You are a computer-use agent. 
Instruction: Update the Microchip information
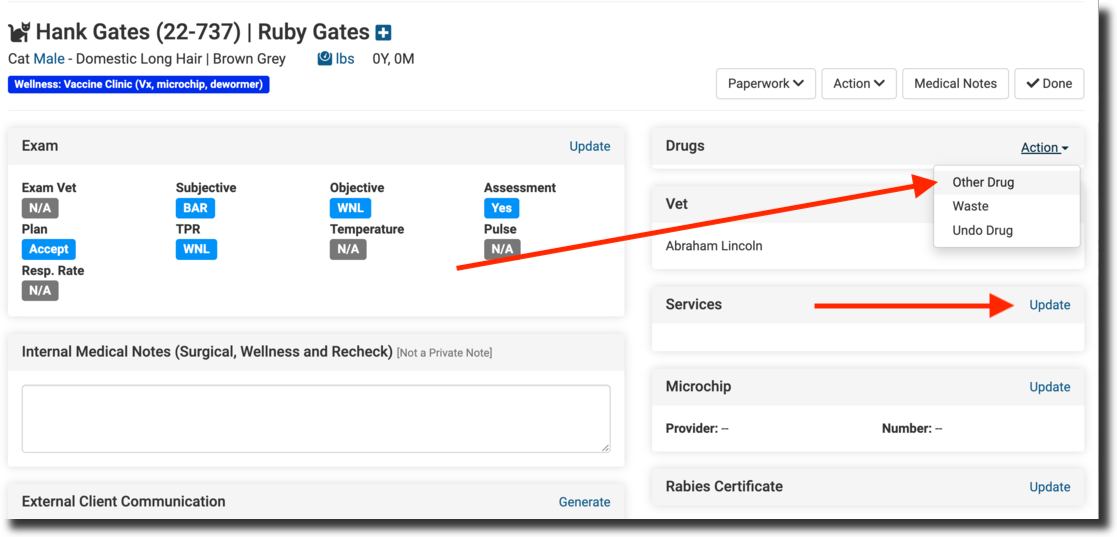[1049, 387]
